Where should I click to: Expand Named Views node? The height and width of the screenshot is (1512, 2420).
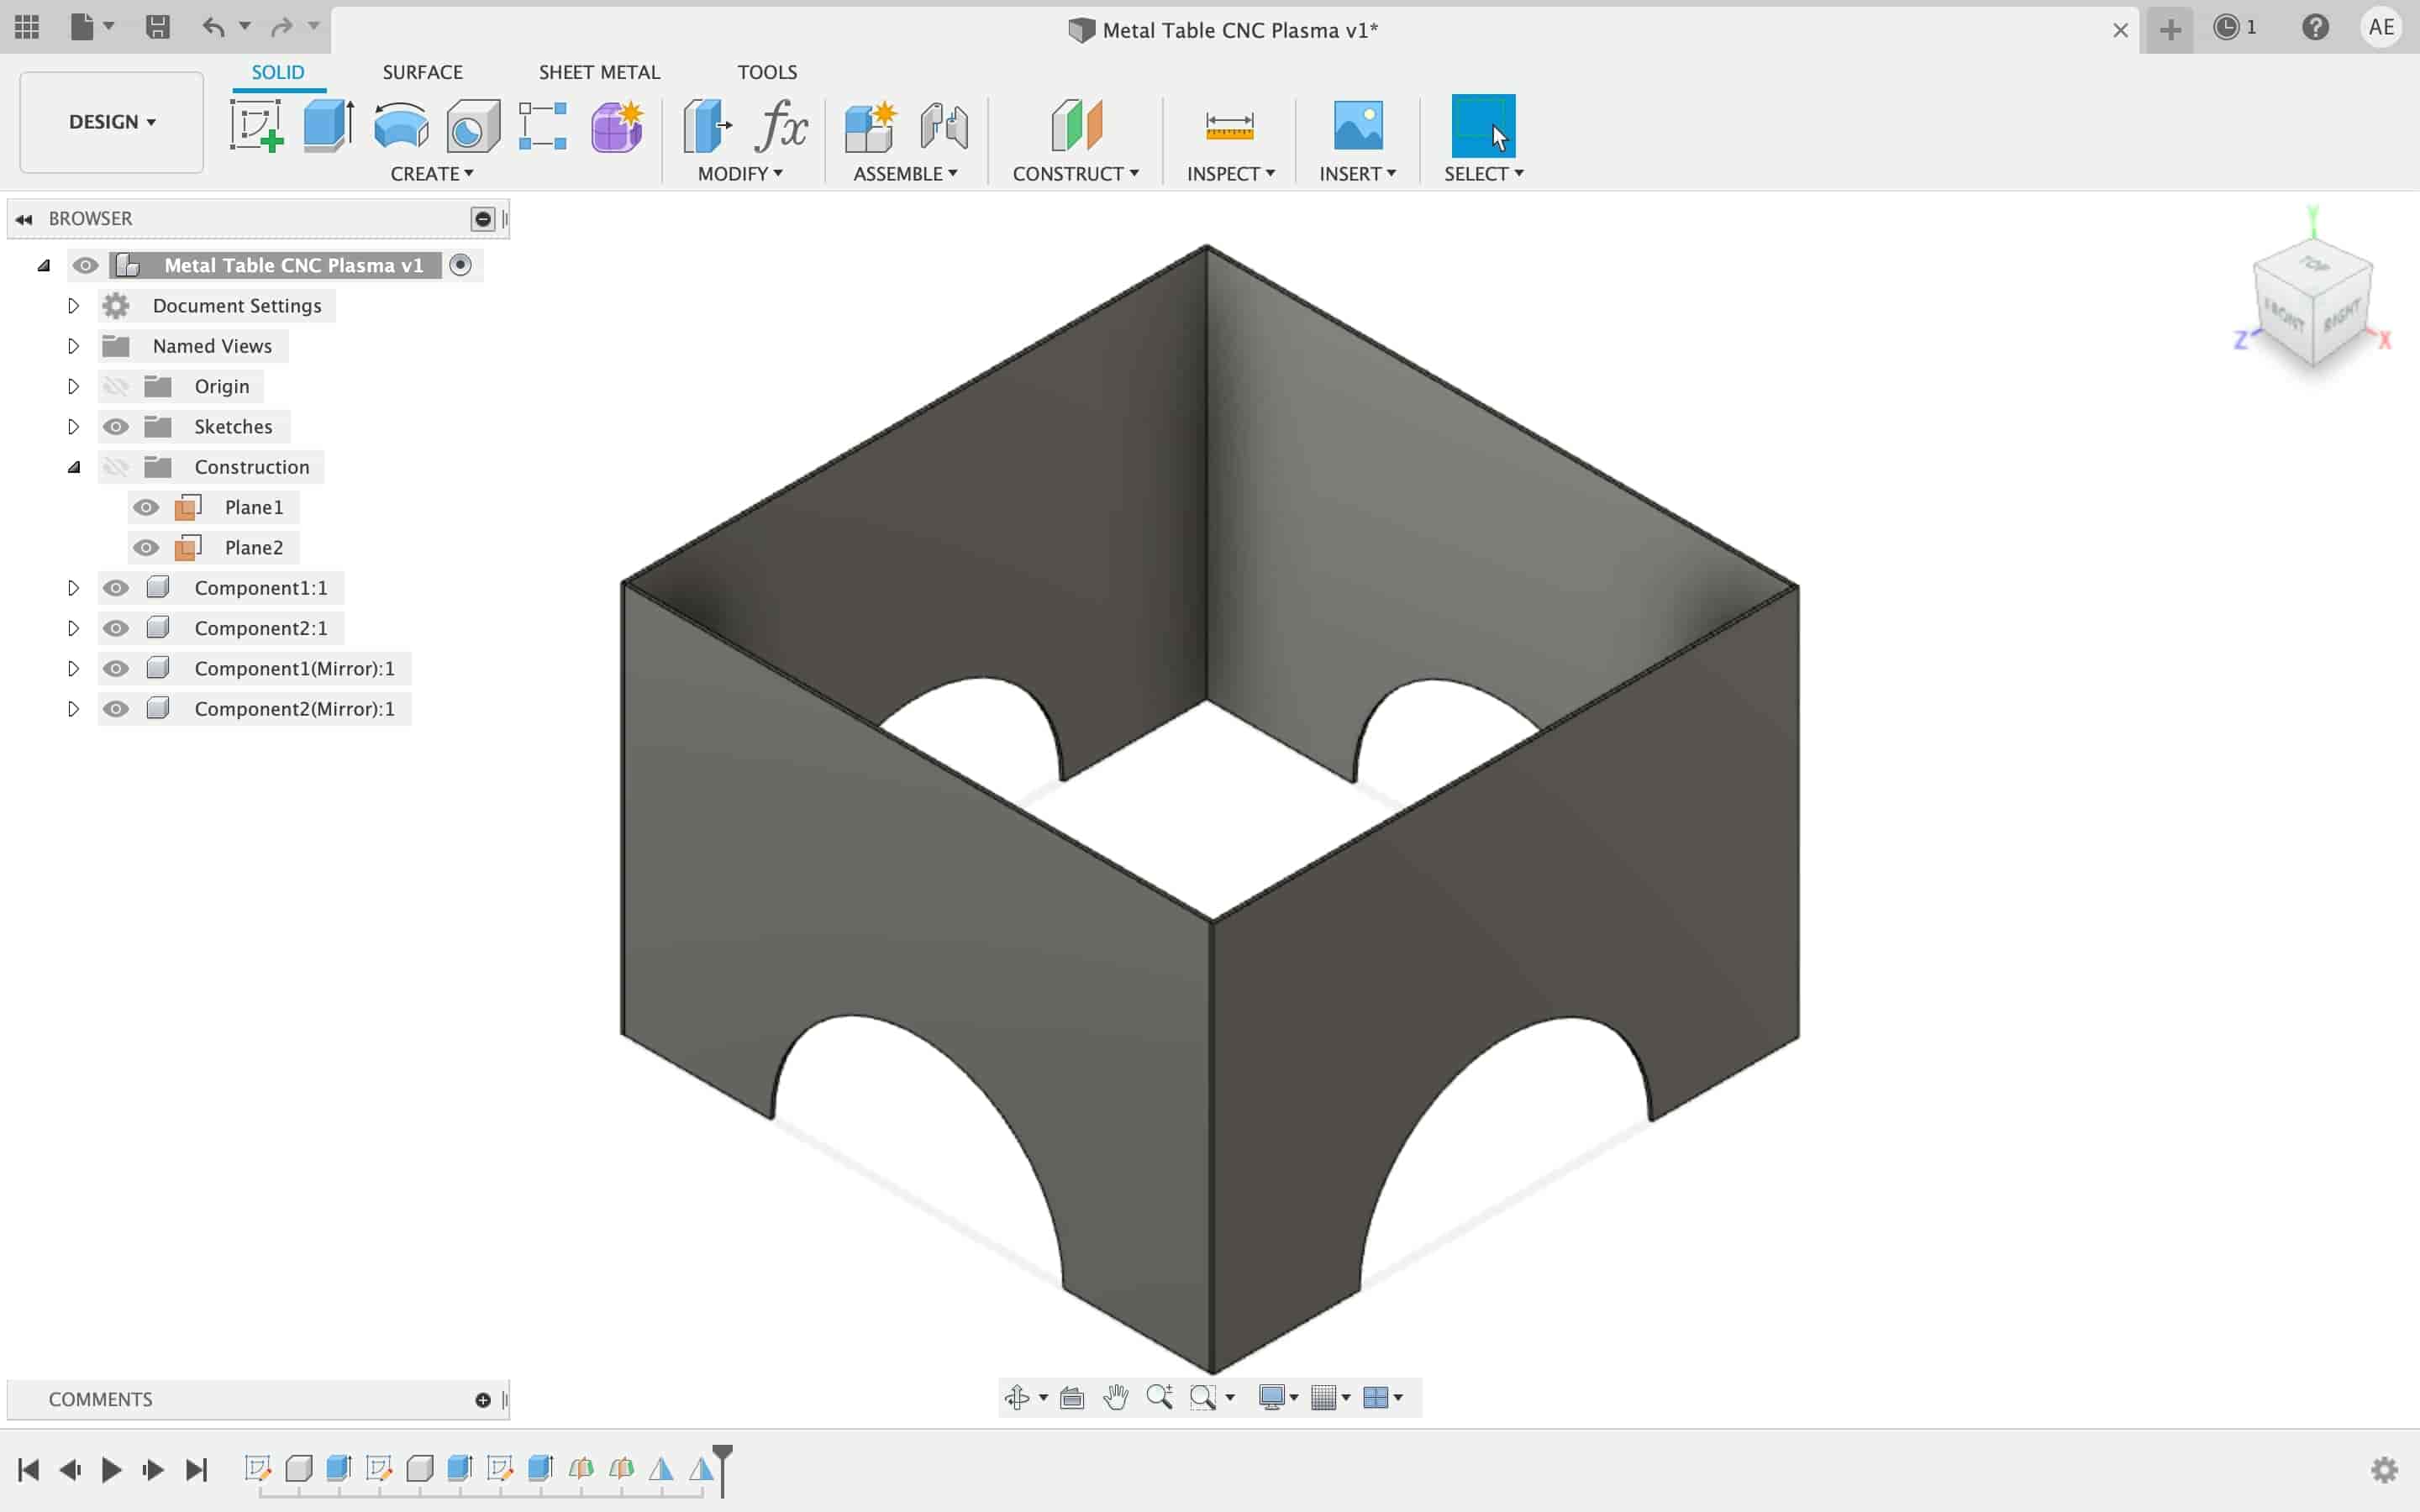click(73, 346)
